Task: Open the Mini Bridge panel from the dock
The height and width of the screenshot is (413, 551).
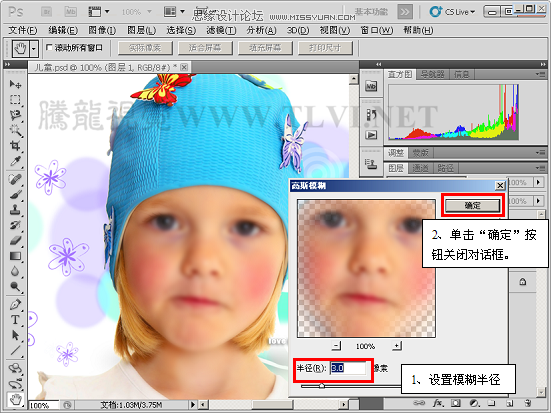Action: (371, 86)
